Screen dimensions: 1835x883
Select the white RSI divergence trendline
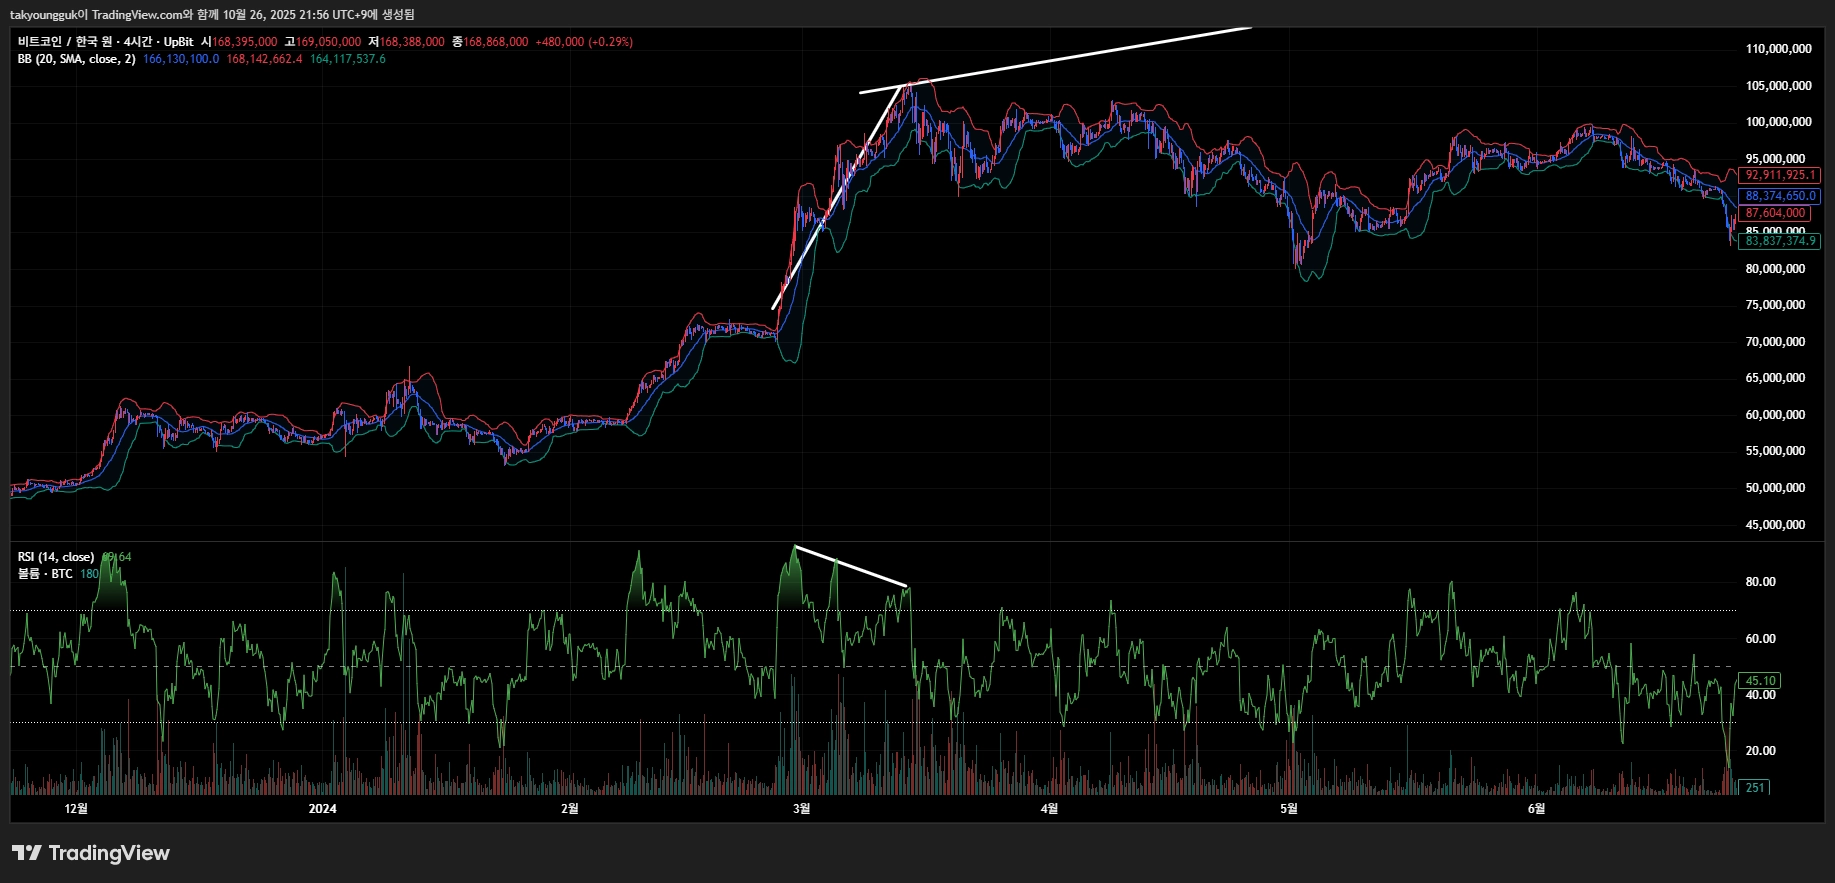(x=850, y=566)
